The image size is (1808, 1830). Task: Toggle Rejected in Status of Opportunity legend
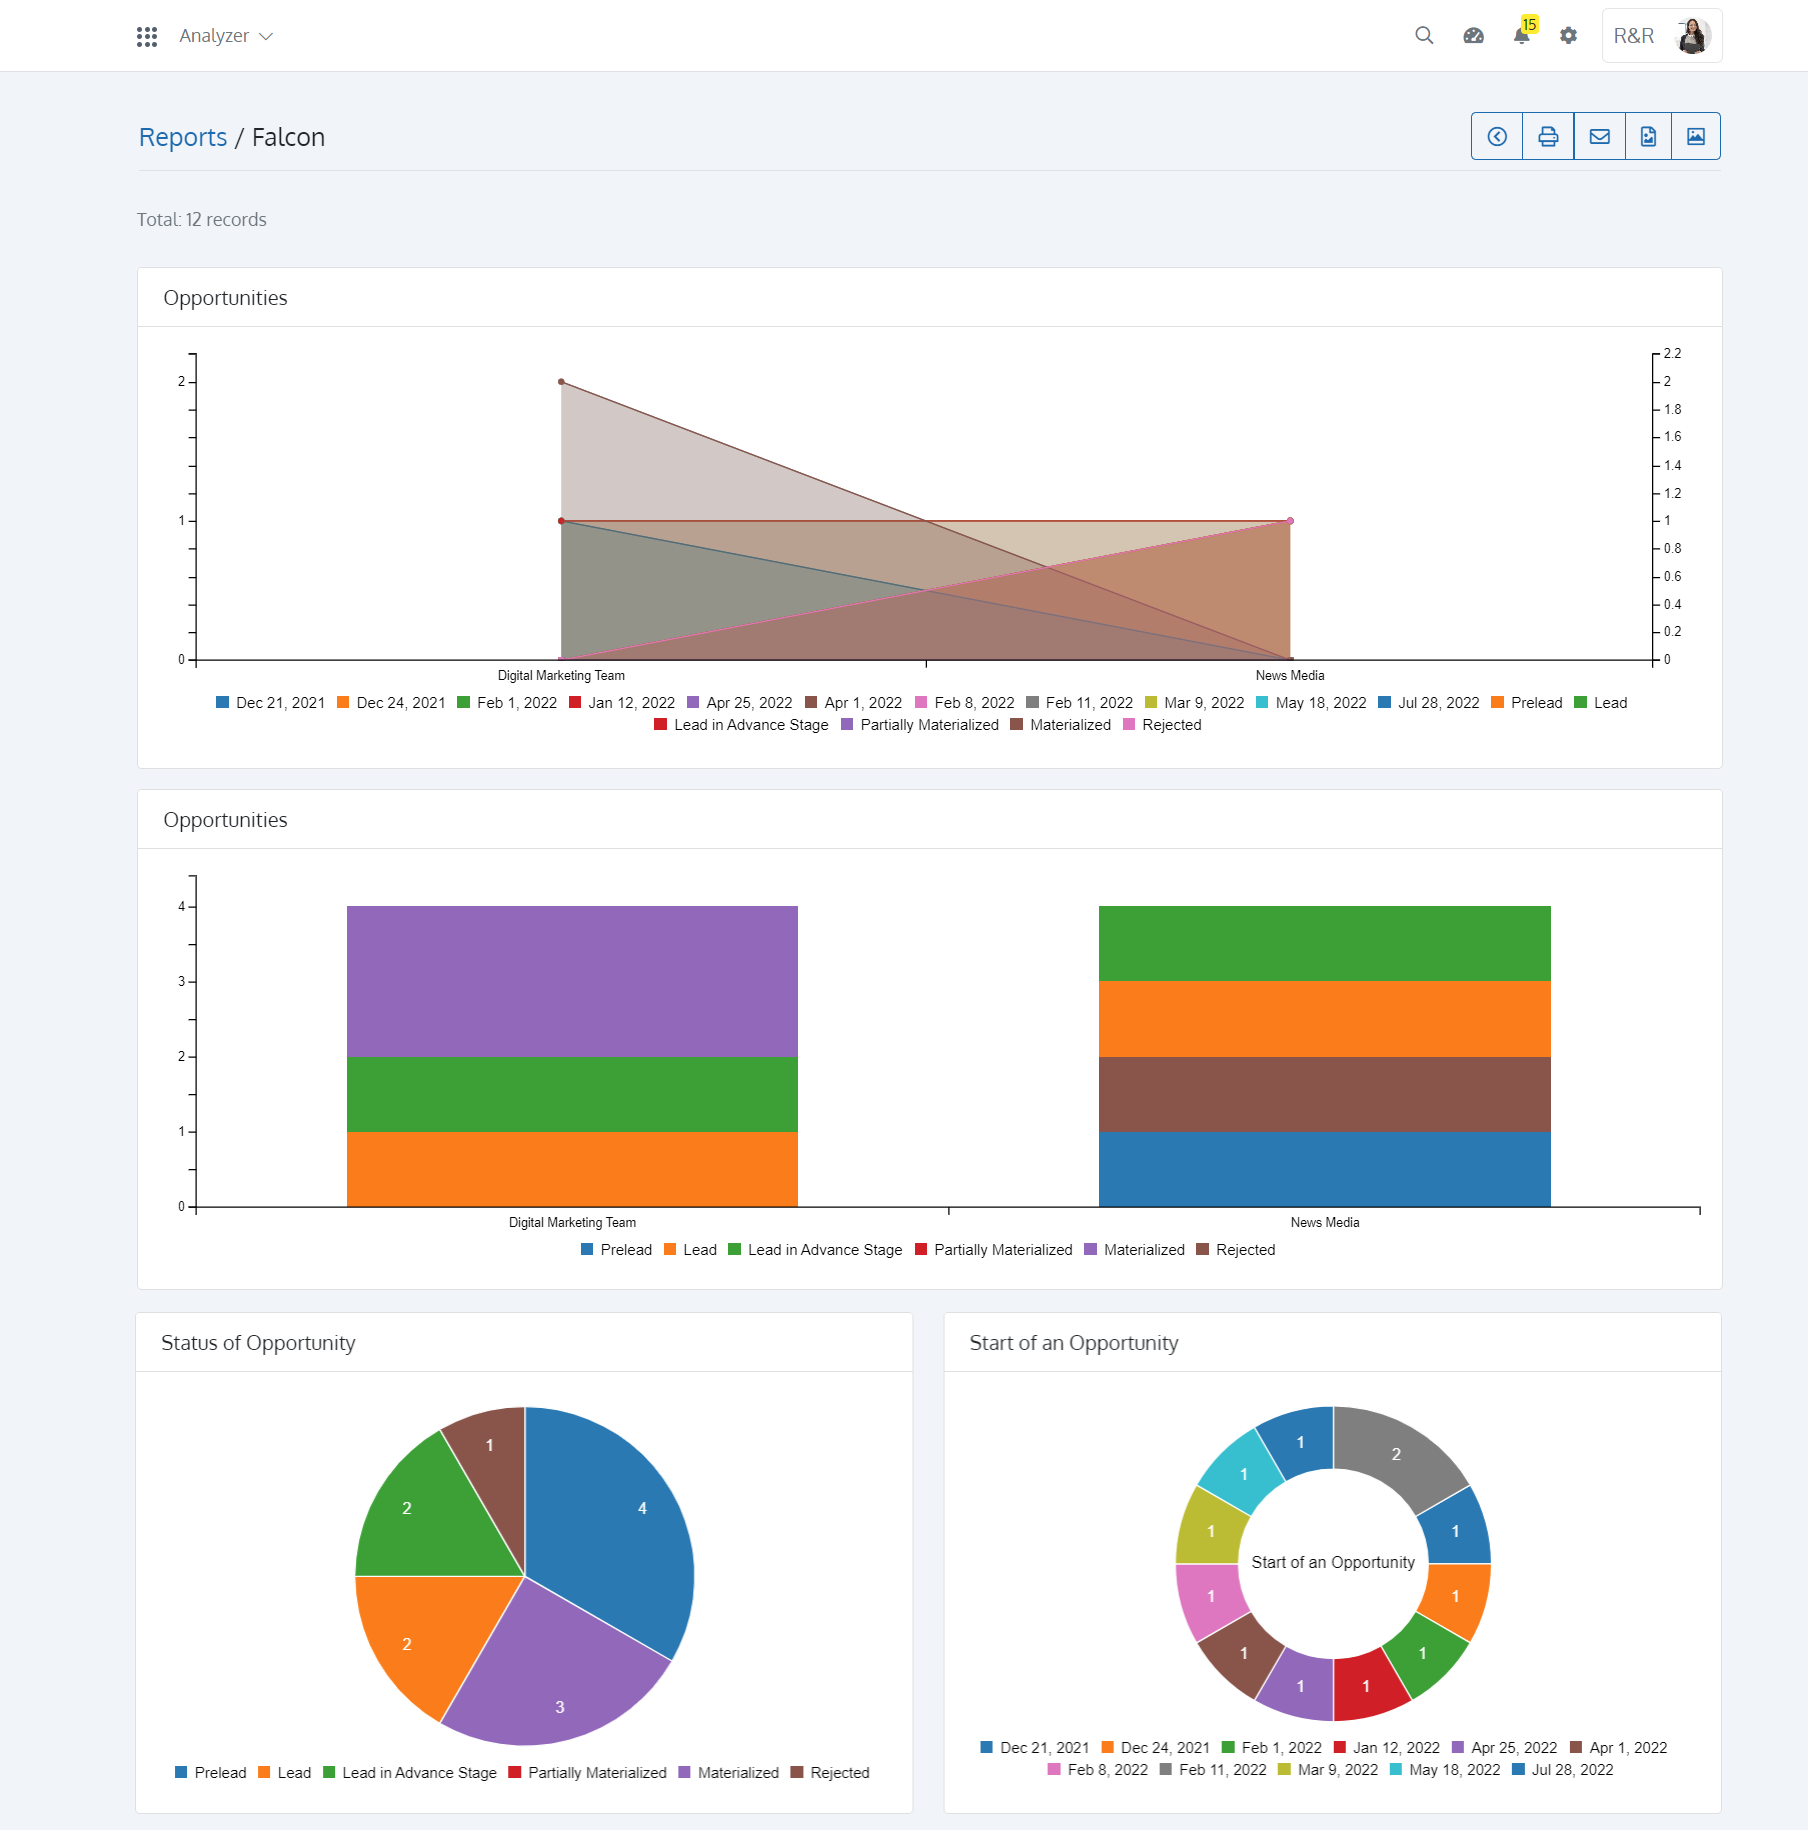[x=830, y=1773]
